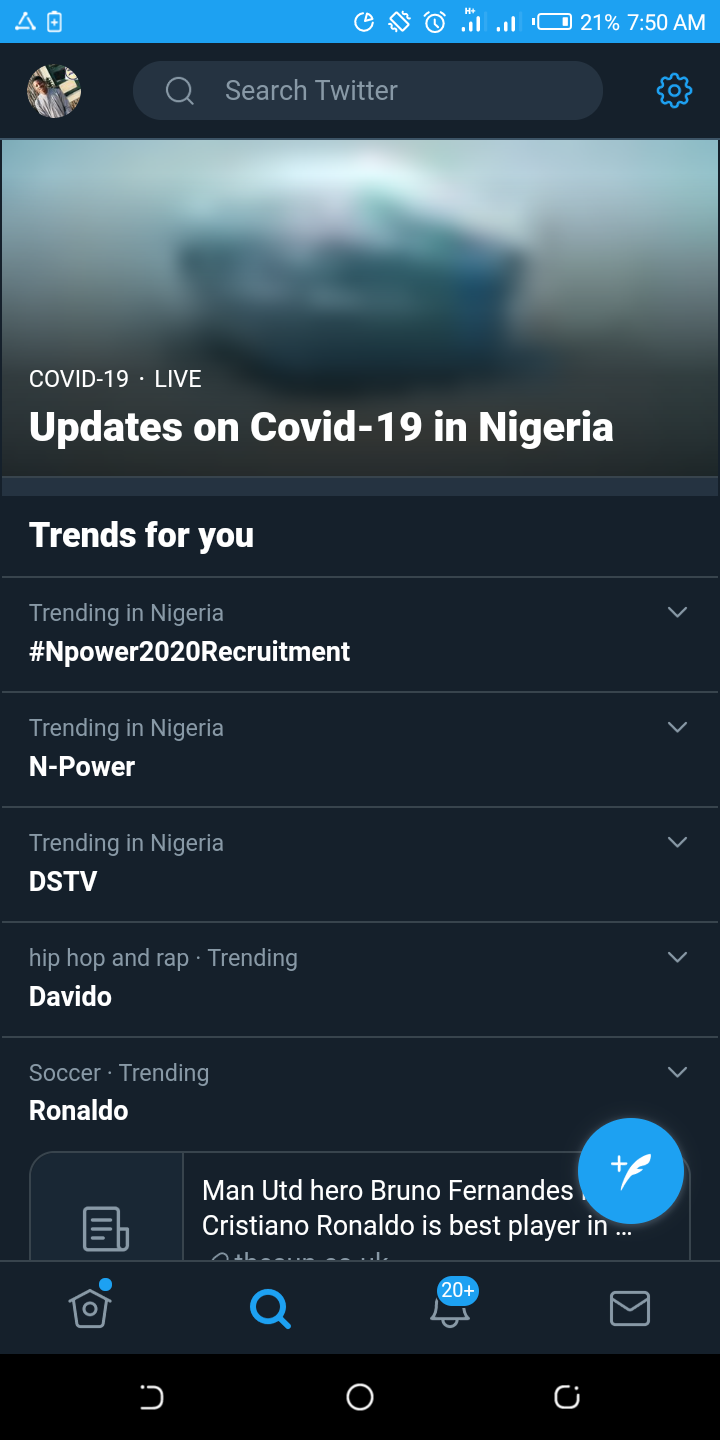This screenshot has width=720, height=1440.
Task: Focus the Search Twitter field
Action: (368, 91)
